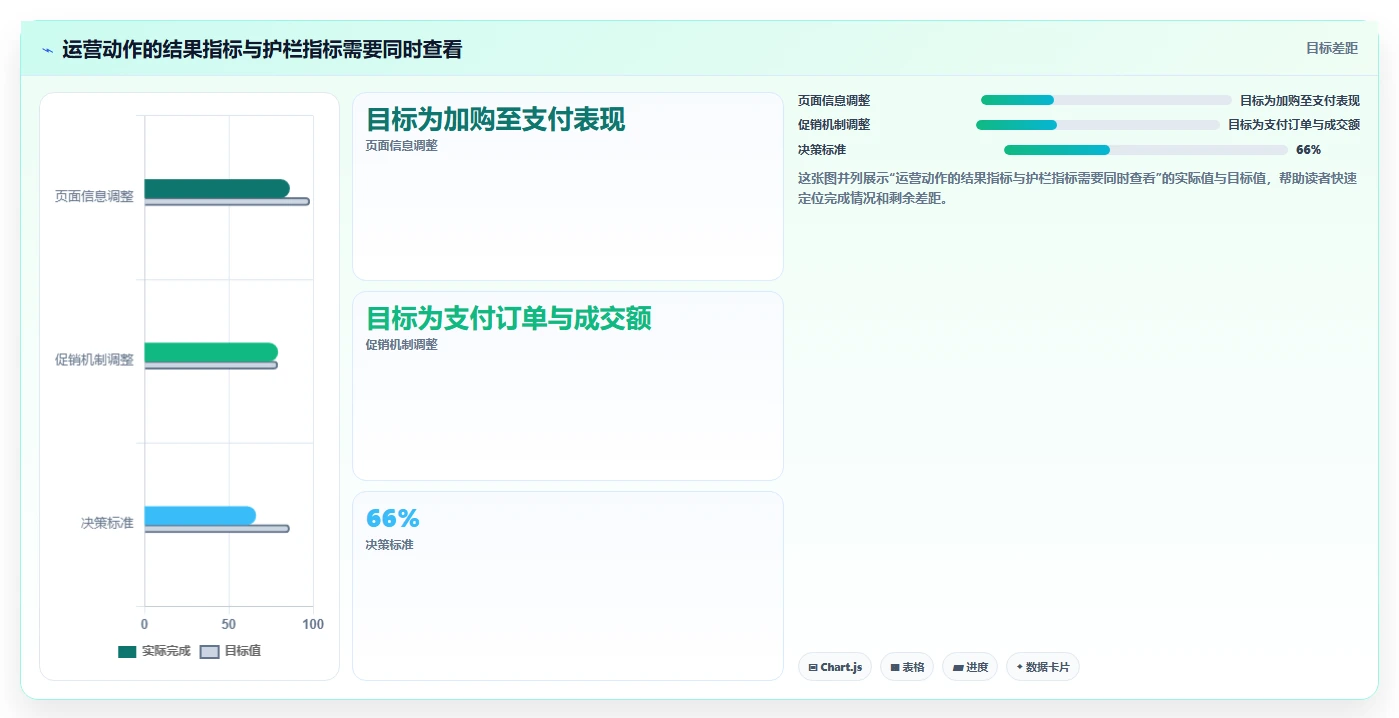Click the 目标为加购至支付表现 label right of progress bar
Screen dimensions: 1399x718
click(x=1300, y=100)
